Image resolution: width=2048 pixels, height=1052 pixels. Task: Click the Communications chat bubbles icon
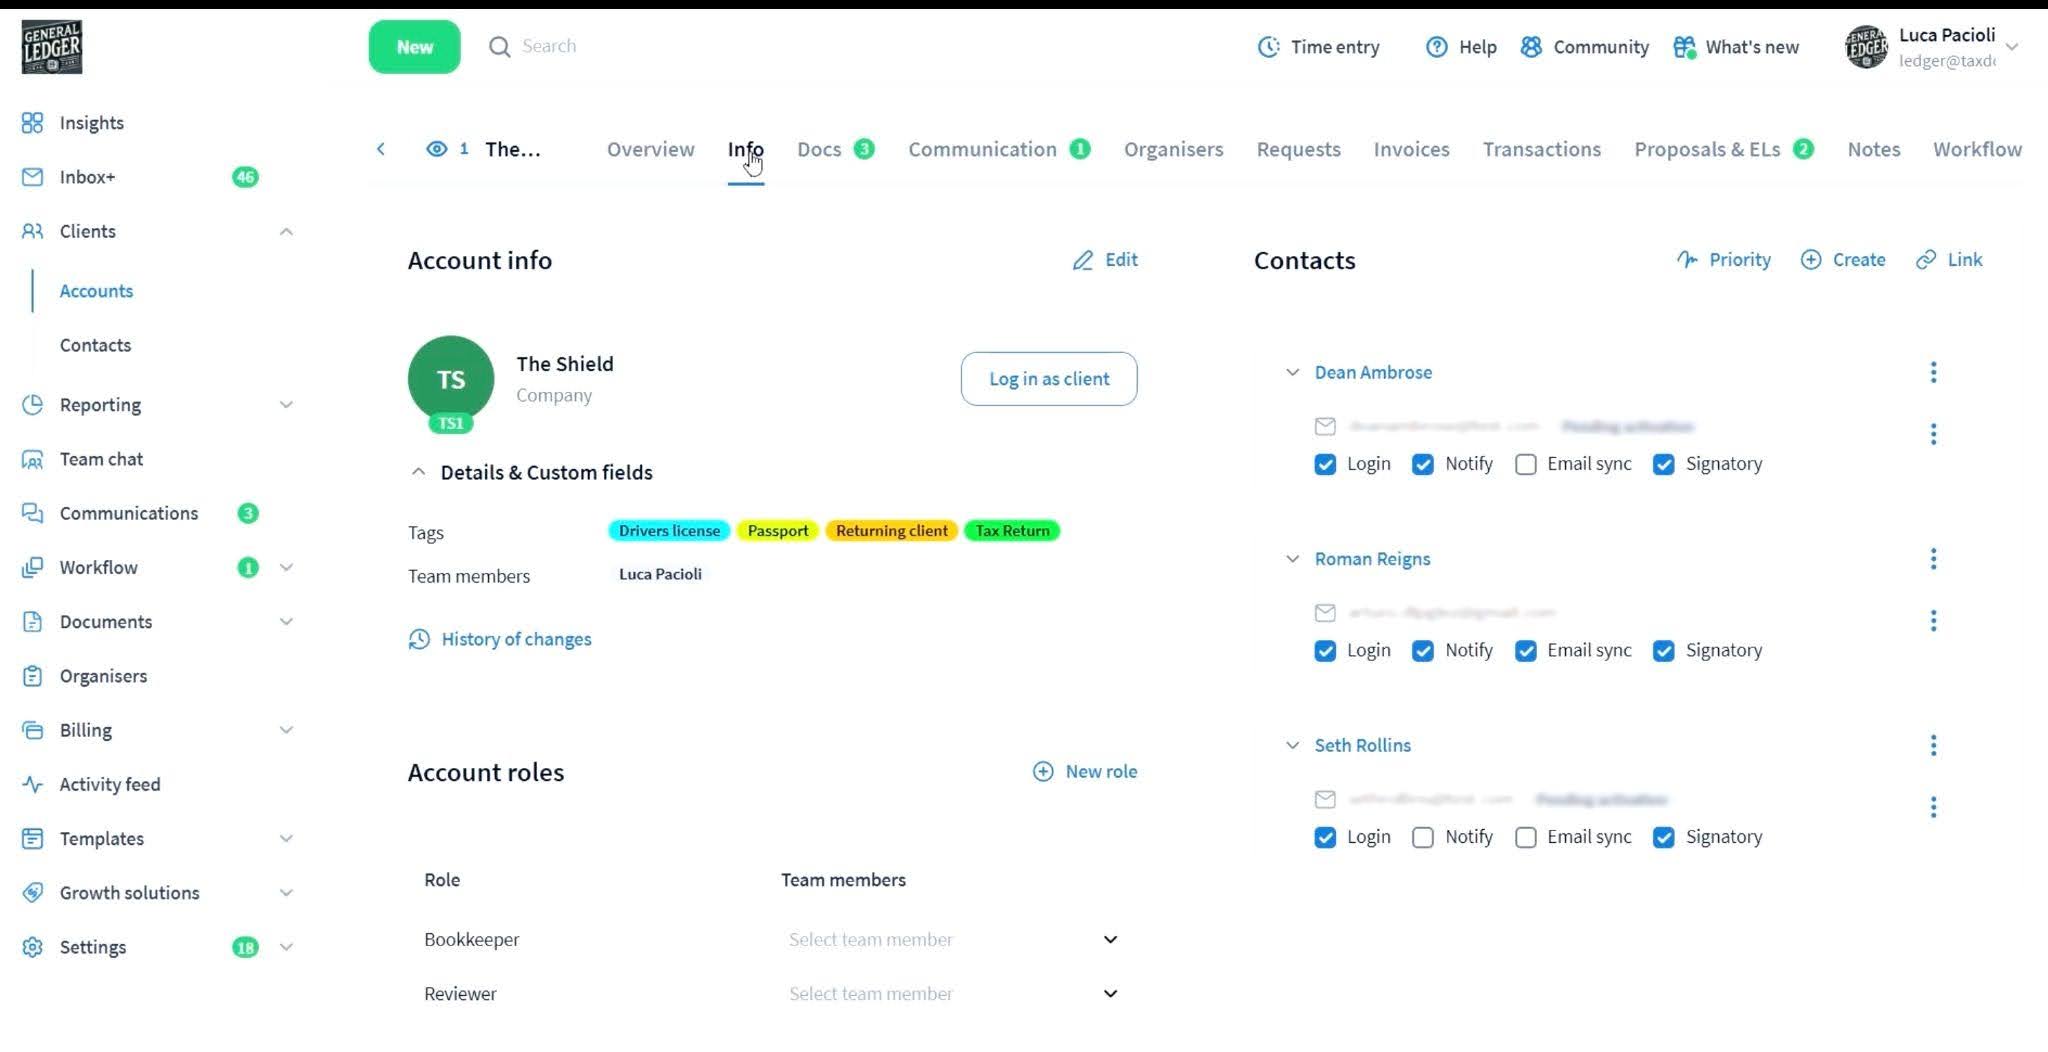click(32, 513)
